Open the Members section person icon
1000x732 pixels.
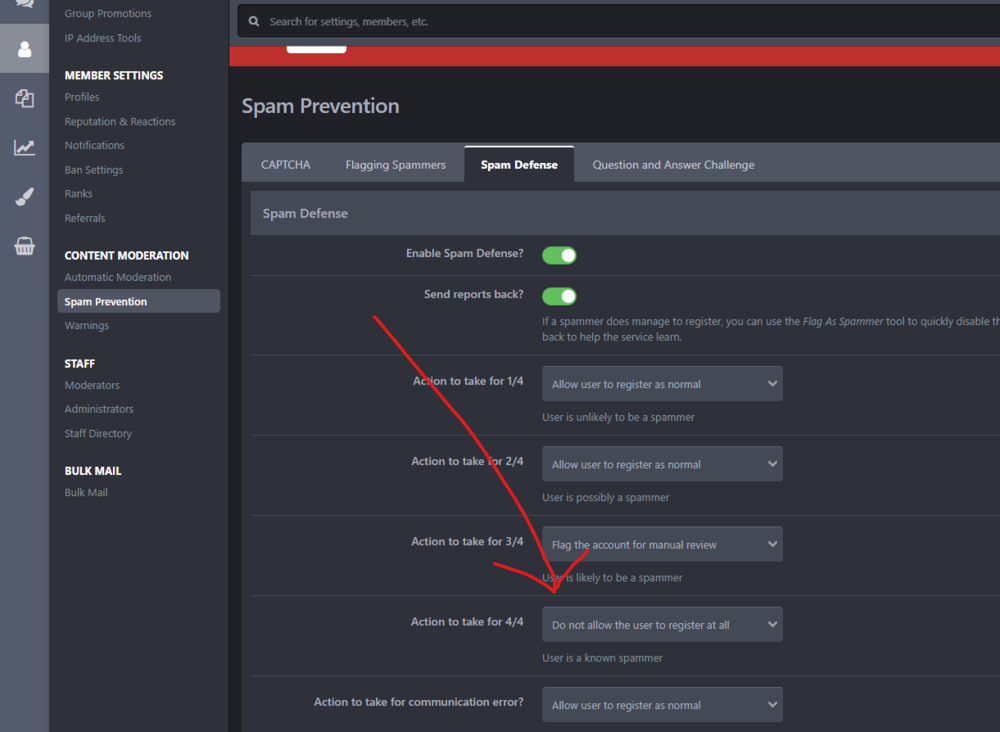tap(24, 49)
